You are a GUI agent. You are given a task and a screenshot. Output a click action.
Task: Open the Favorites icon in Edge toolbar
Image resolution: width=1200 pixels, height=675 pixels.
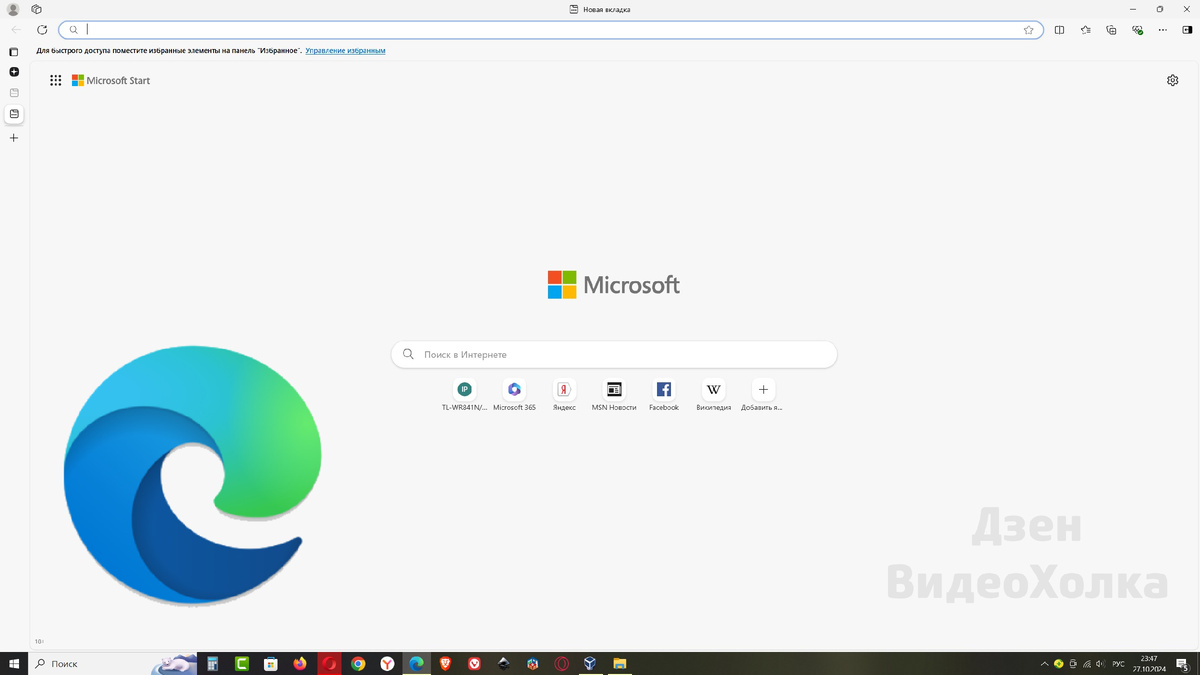1085,30
